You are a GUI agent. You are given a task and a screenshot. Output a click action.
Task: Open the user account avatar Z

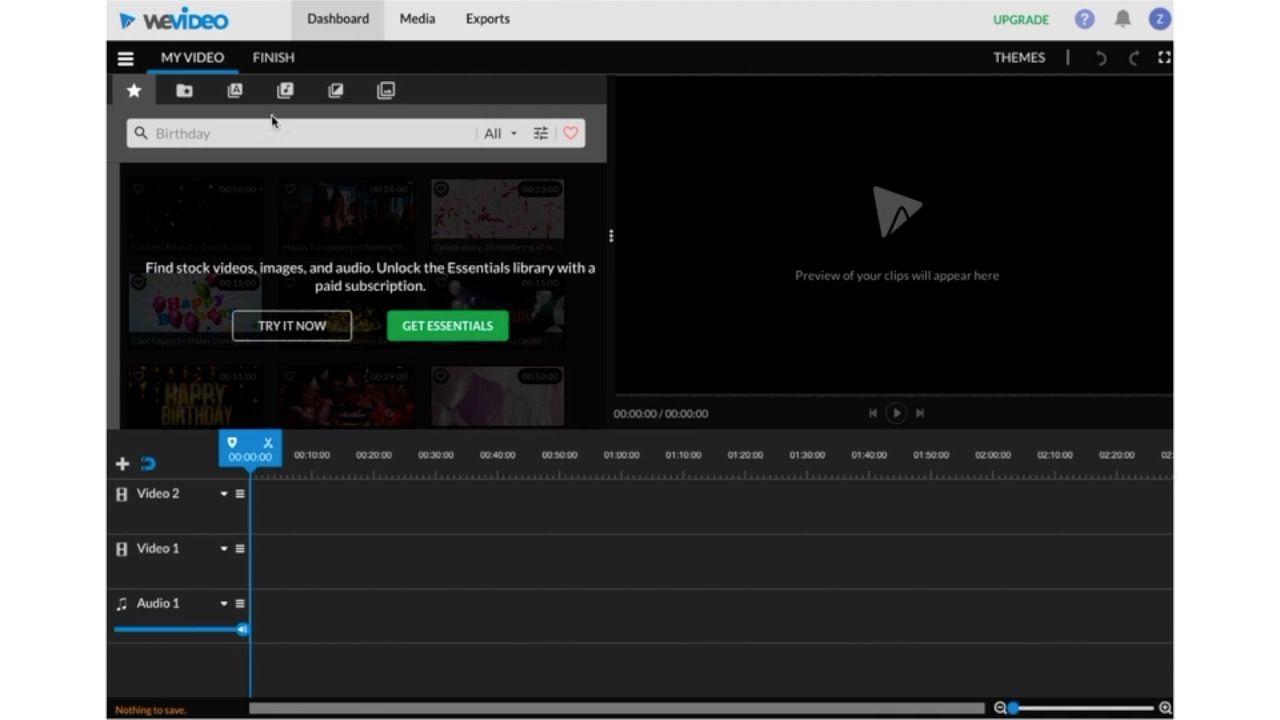pos(1159,19)
